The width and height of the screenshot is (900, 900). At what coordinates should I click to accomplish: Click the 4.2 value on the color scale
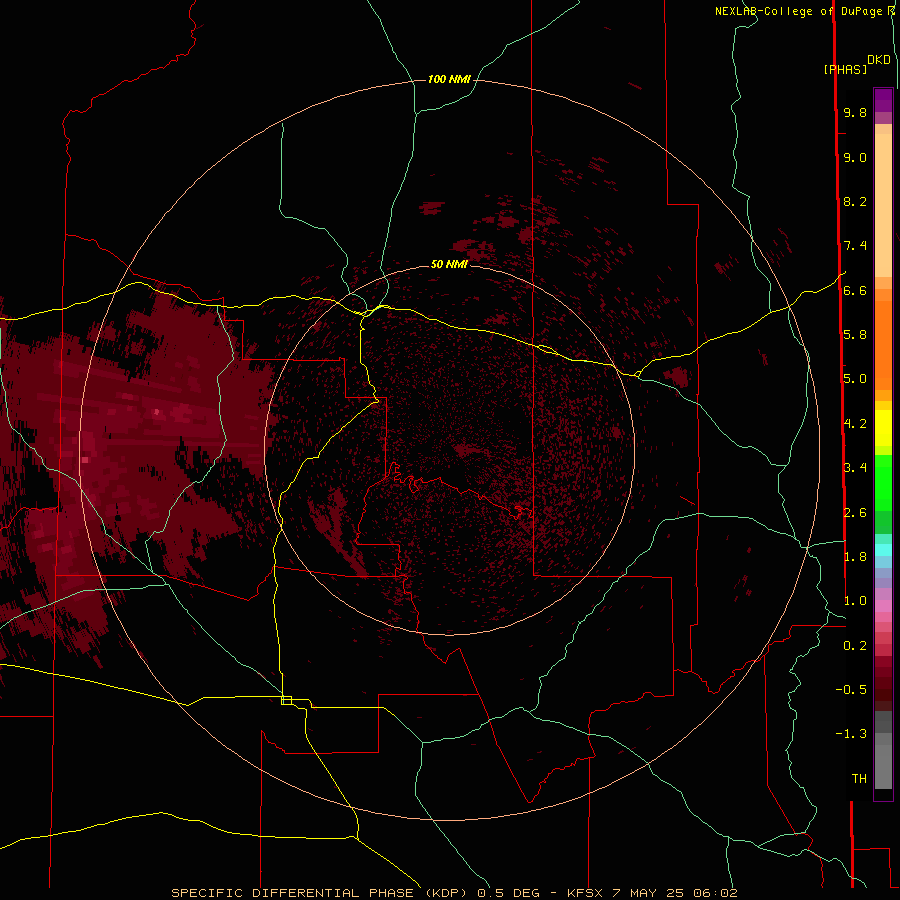(x=855, y=424)
